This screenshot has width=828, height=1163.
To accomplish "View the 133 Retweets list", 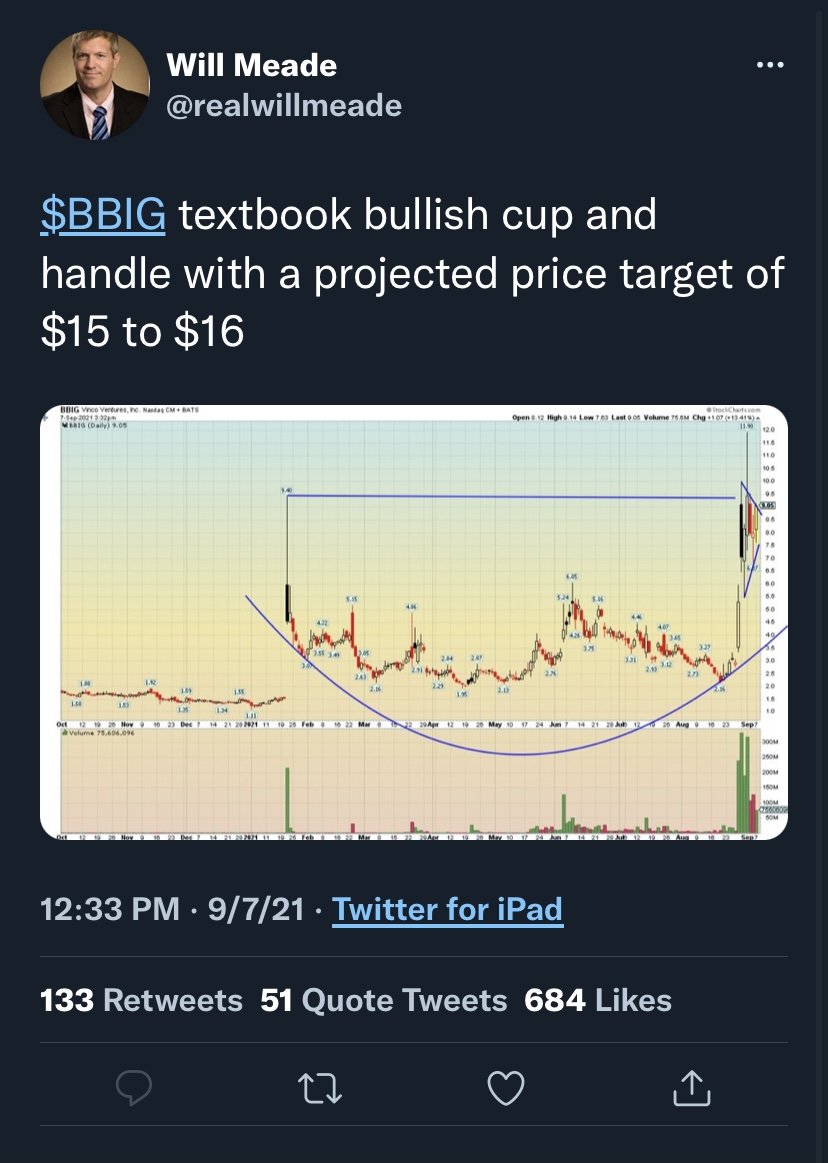I will click(x=141, y=1000).
